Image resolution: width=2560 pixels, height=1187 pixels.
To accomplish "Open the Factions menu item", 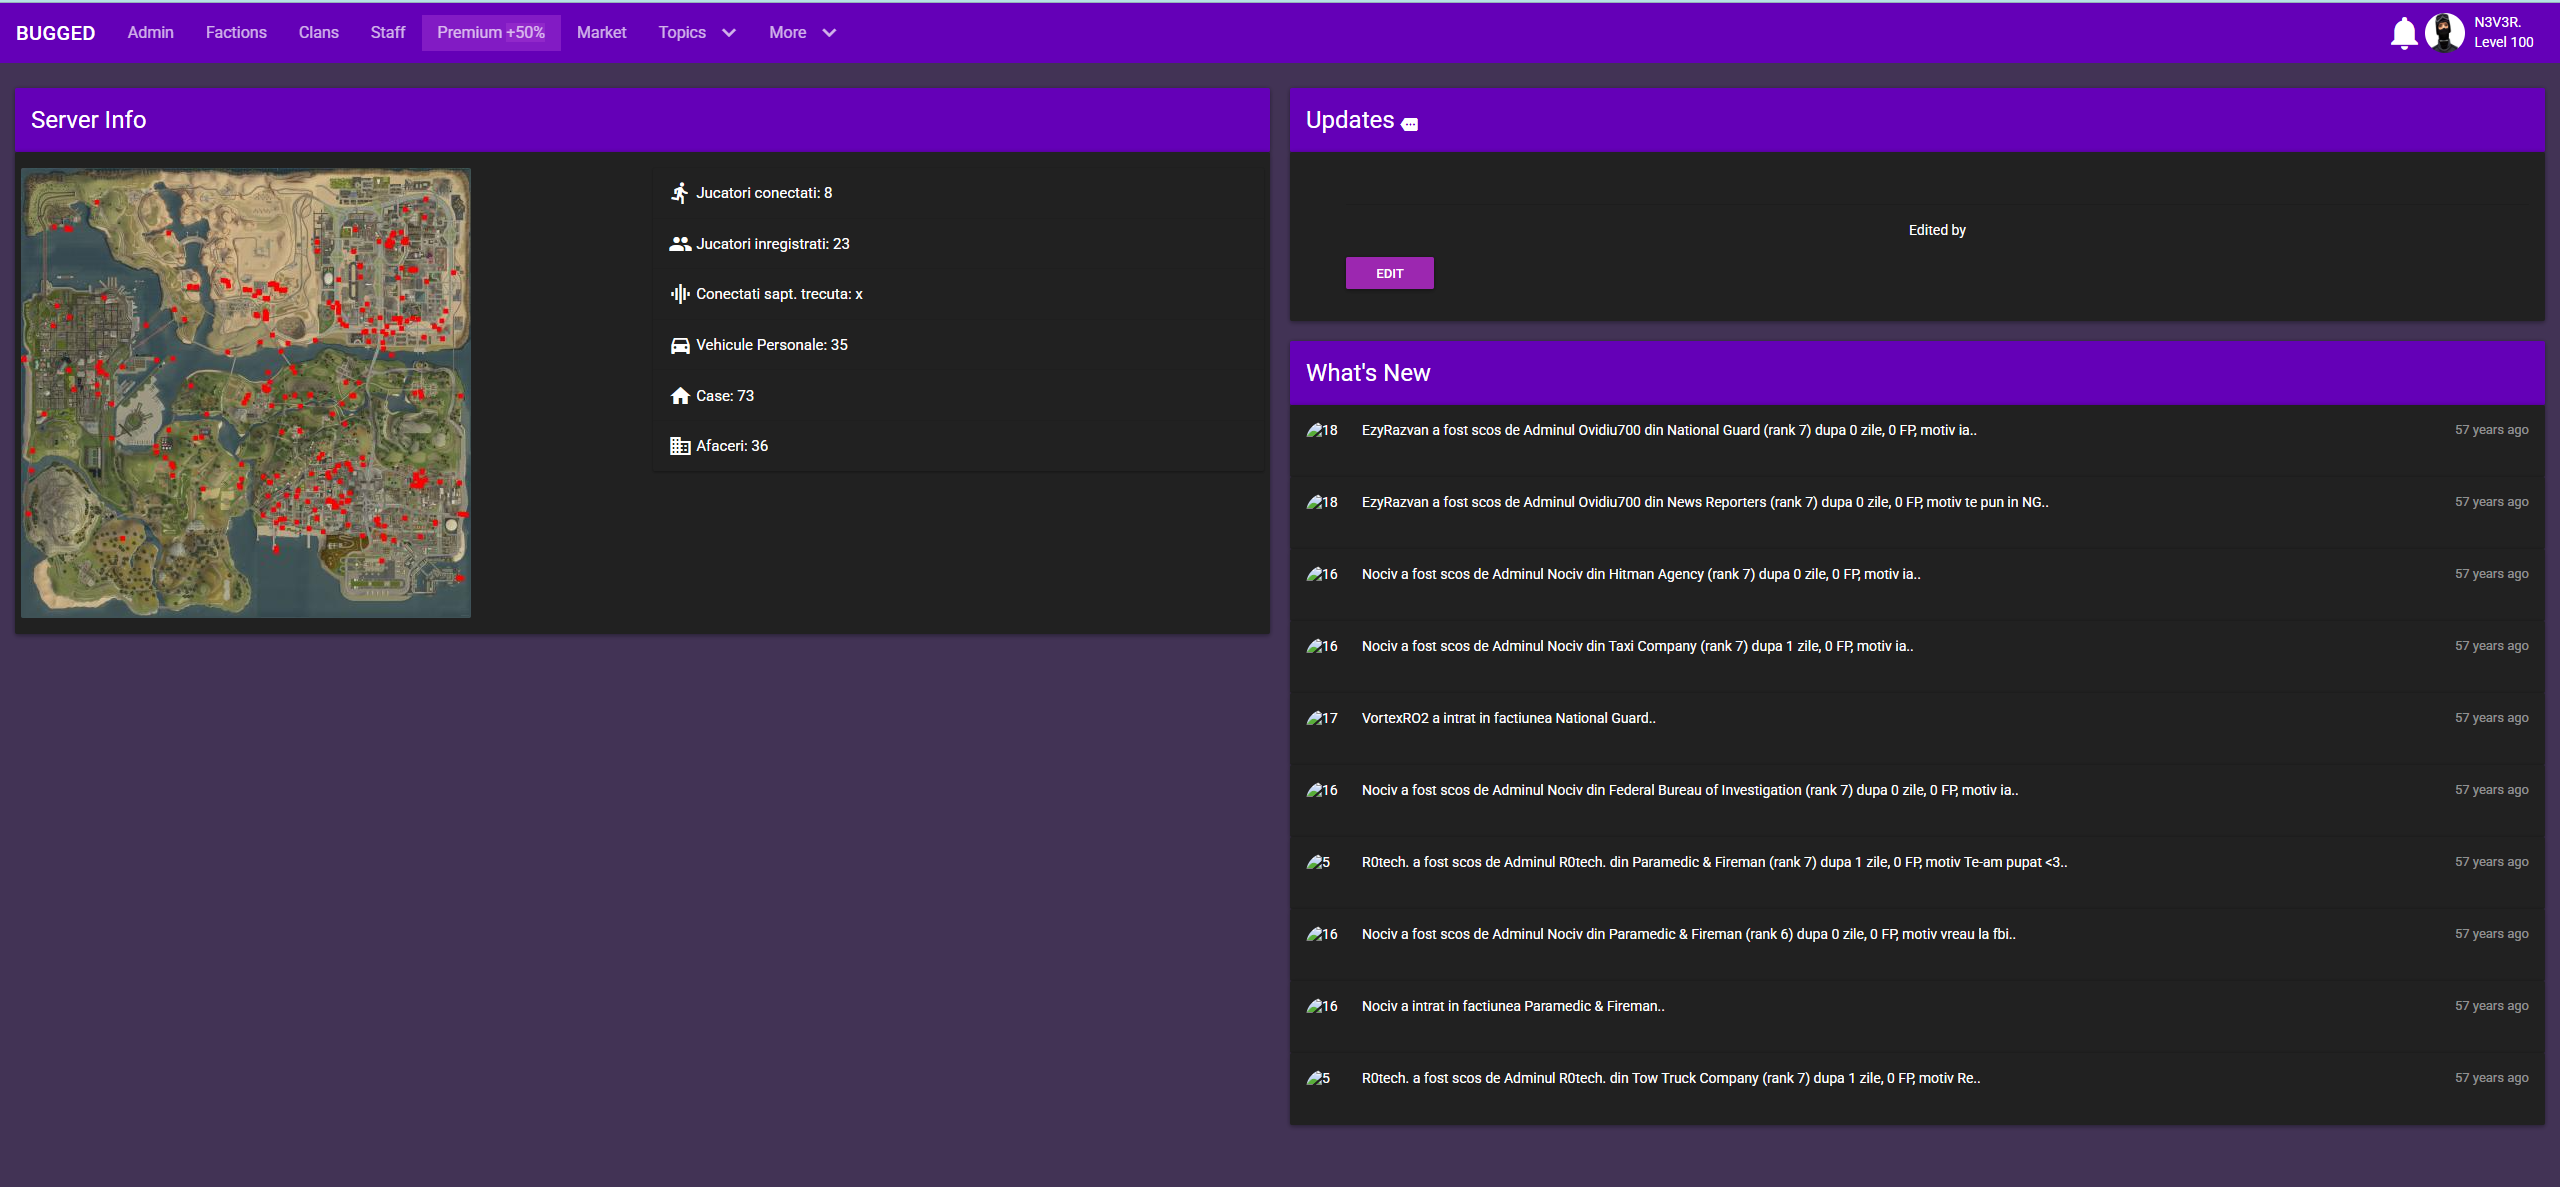I will [236, 33].
